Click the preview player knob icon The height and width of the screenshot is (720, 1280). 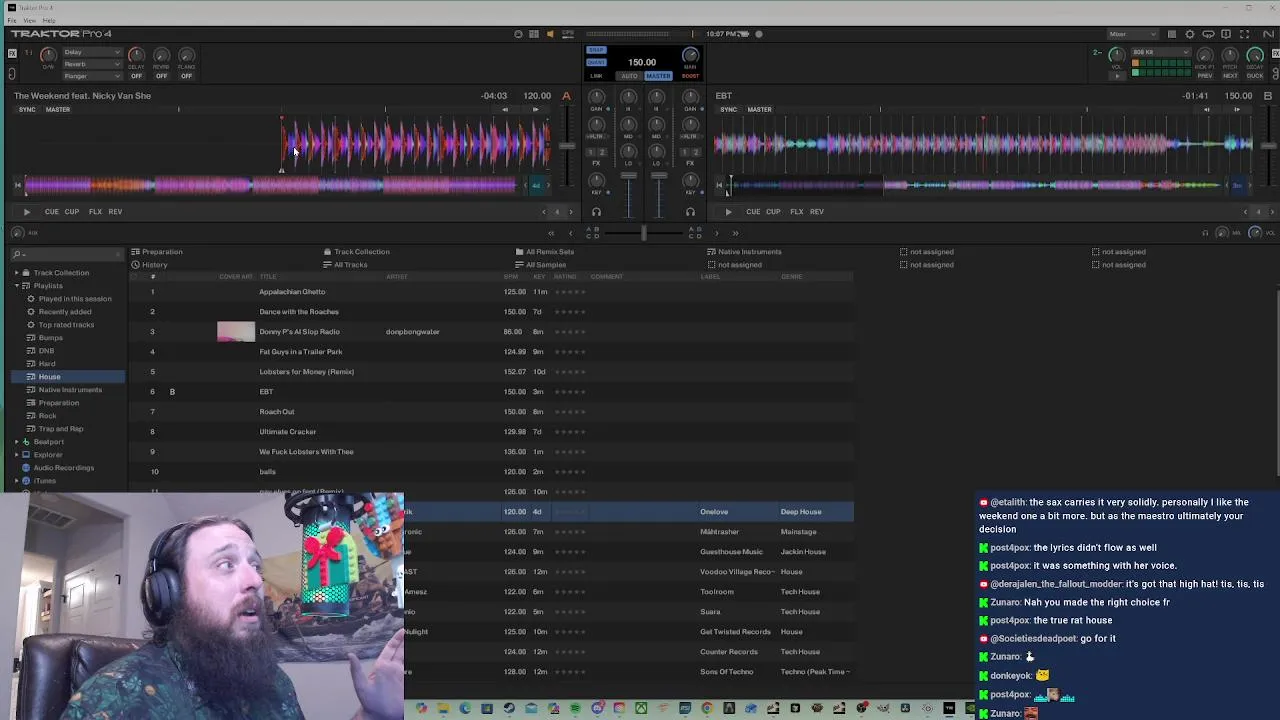[x=17, y=233]
